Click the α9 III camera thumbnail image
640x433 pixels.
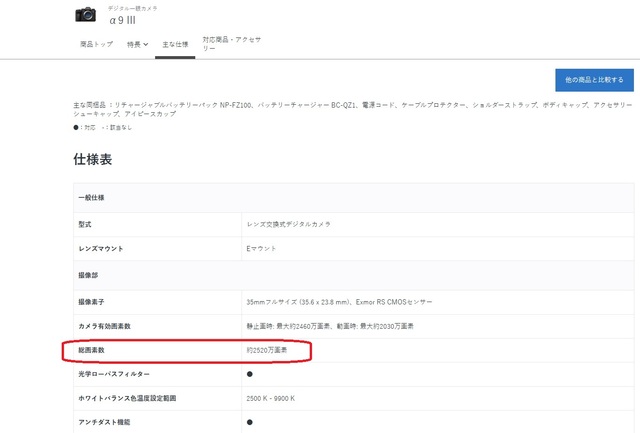click(88, 14)
